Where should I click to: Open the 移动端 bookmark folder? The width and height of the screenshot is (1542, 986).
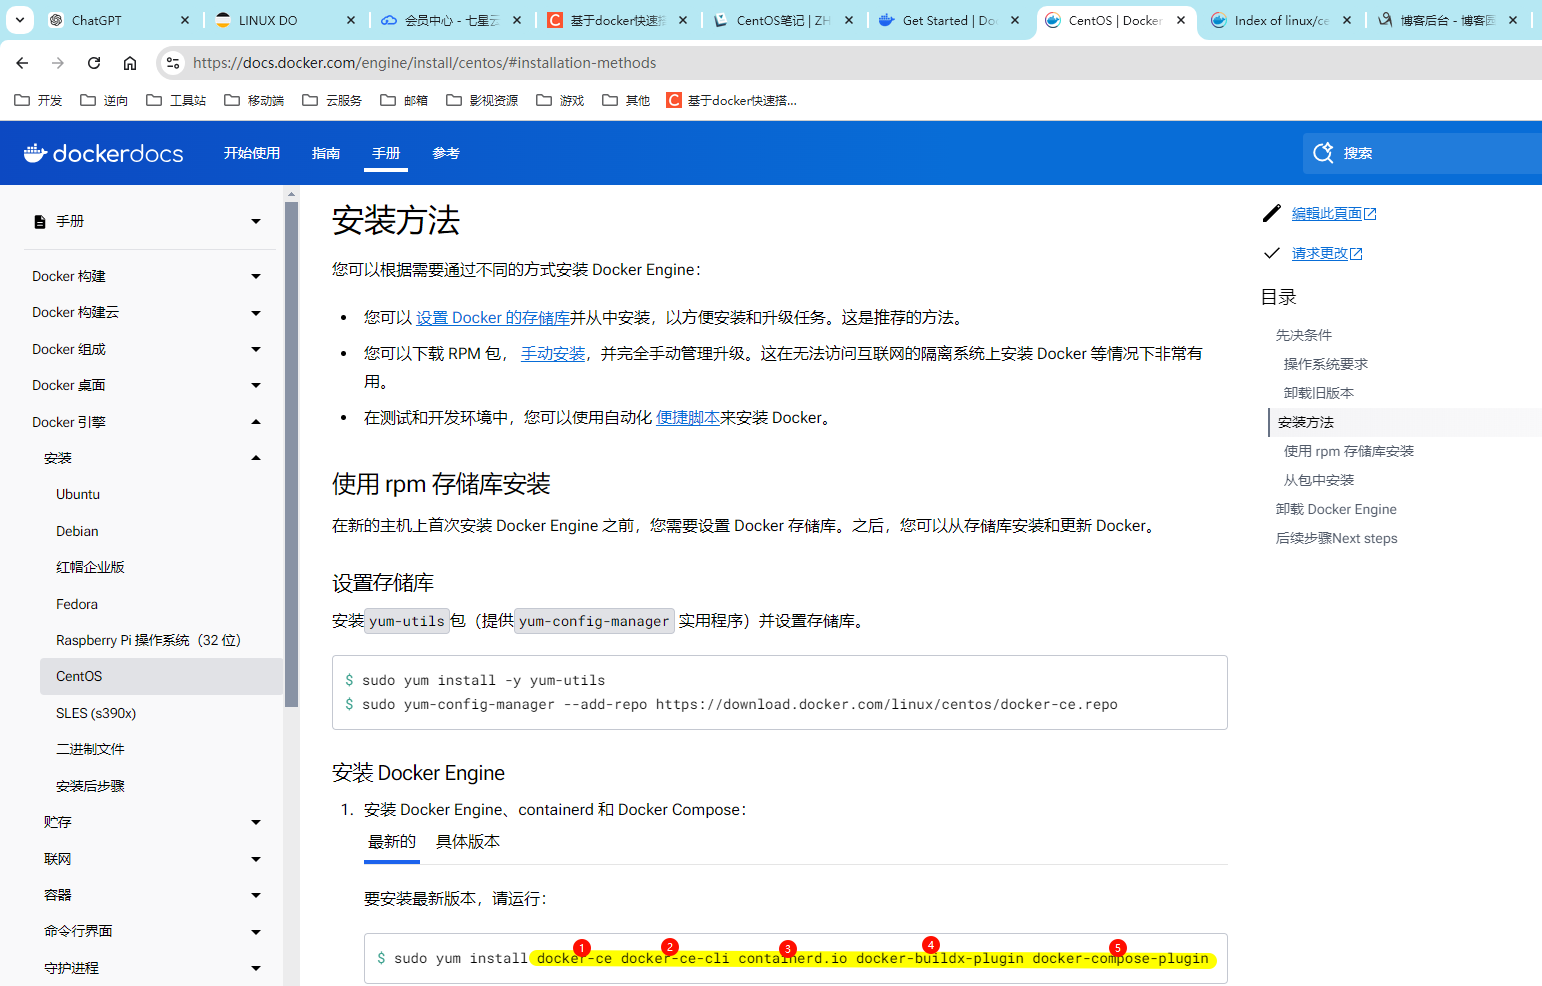(x=254, y=100)
